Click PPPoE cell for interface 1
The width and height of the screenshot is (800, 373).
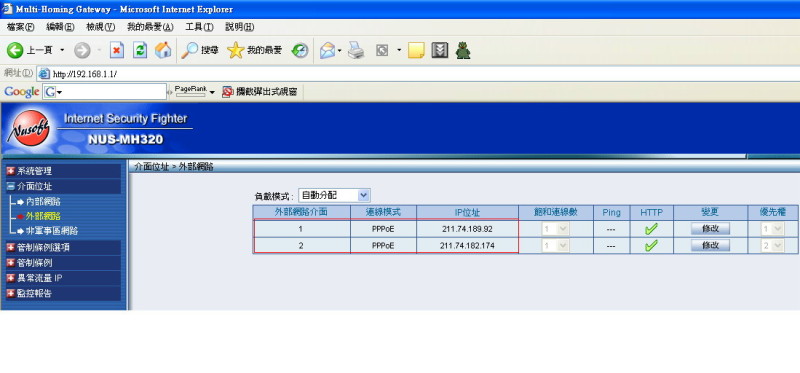point(383,229)
